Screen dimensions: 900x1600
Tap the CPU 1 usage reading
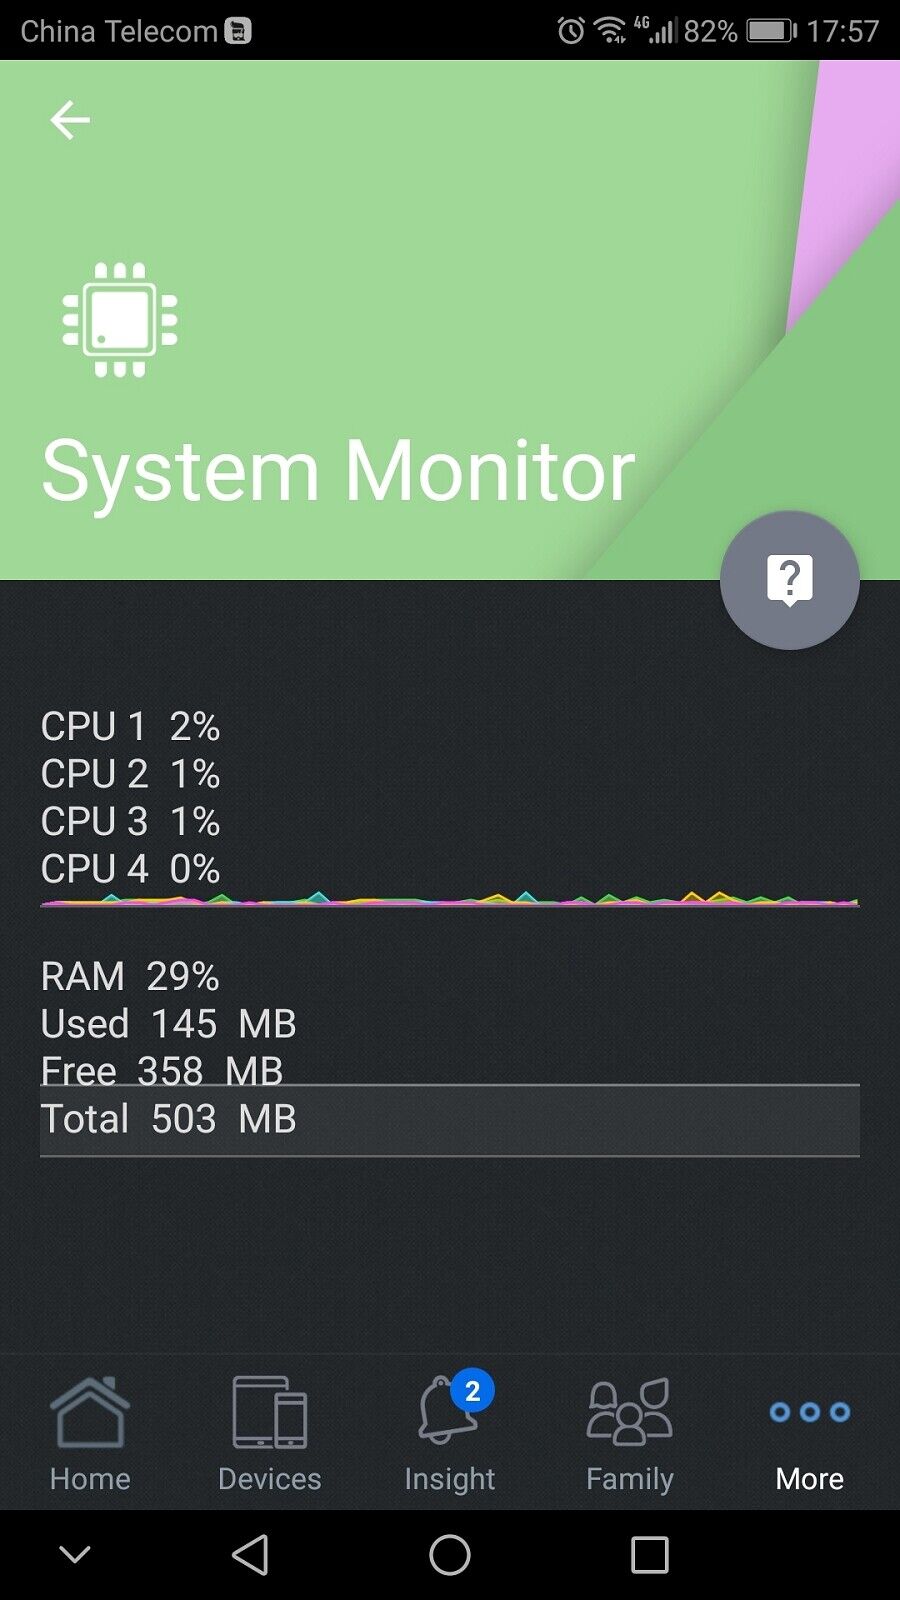[130, 726]
